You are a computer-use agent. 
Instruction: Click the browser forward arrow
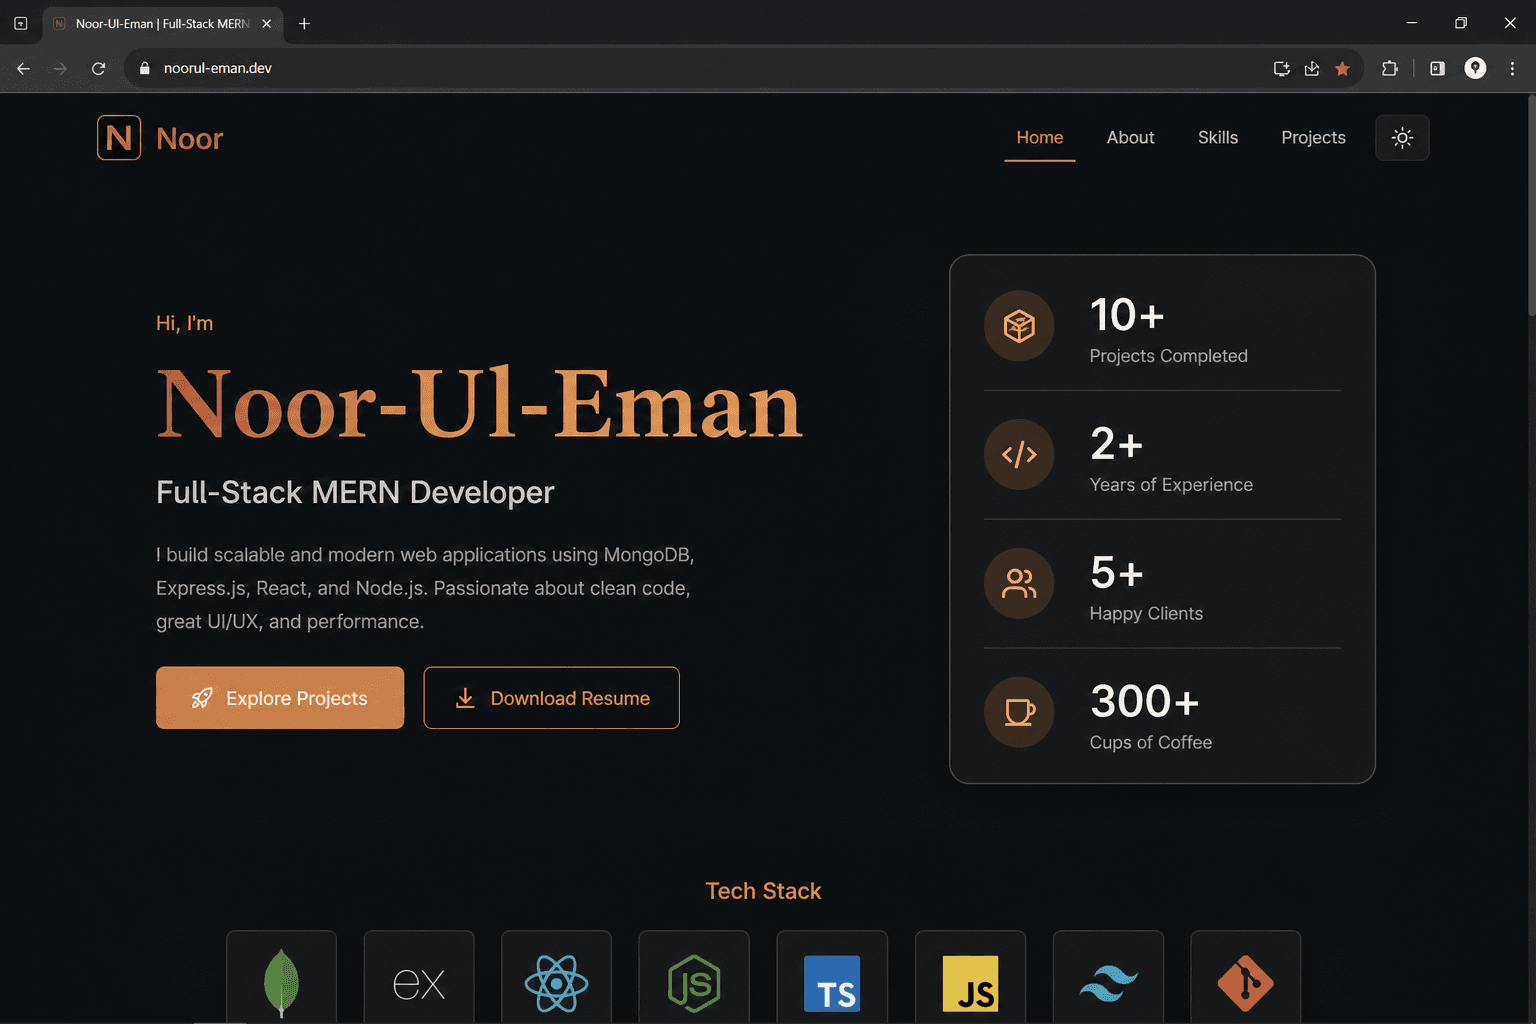(x=61, y=68)
